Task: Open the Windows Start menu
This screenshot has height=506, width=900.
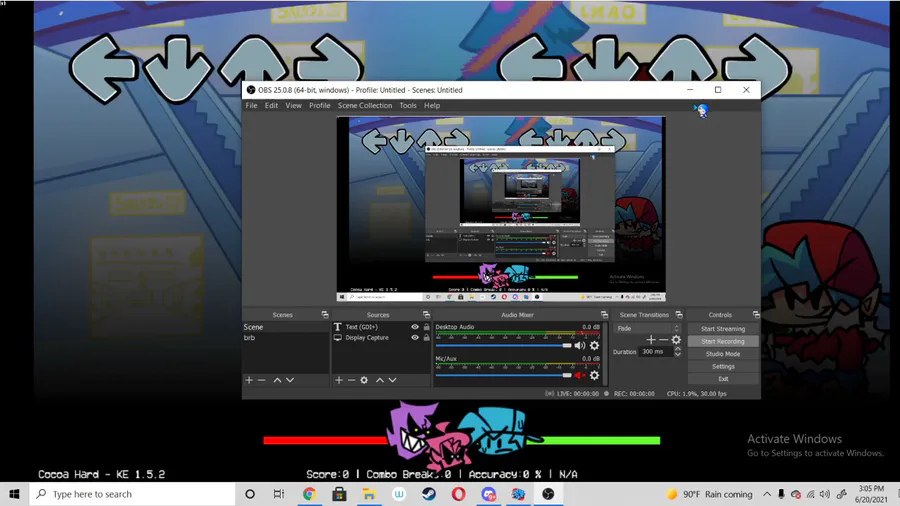Action: click(x=14, y=494)
